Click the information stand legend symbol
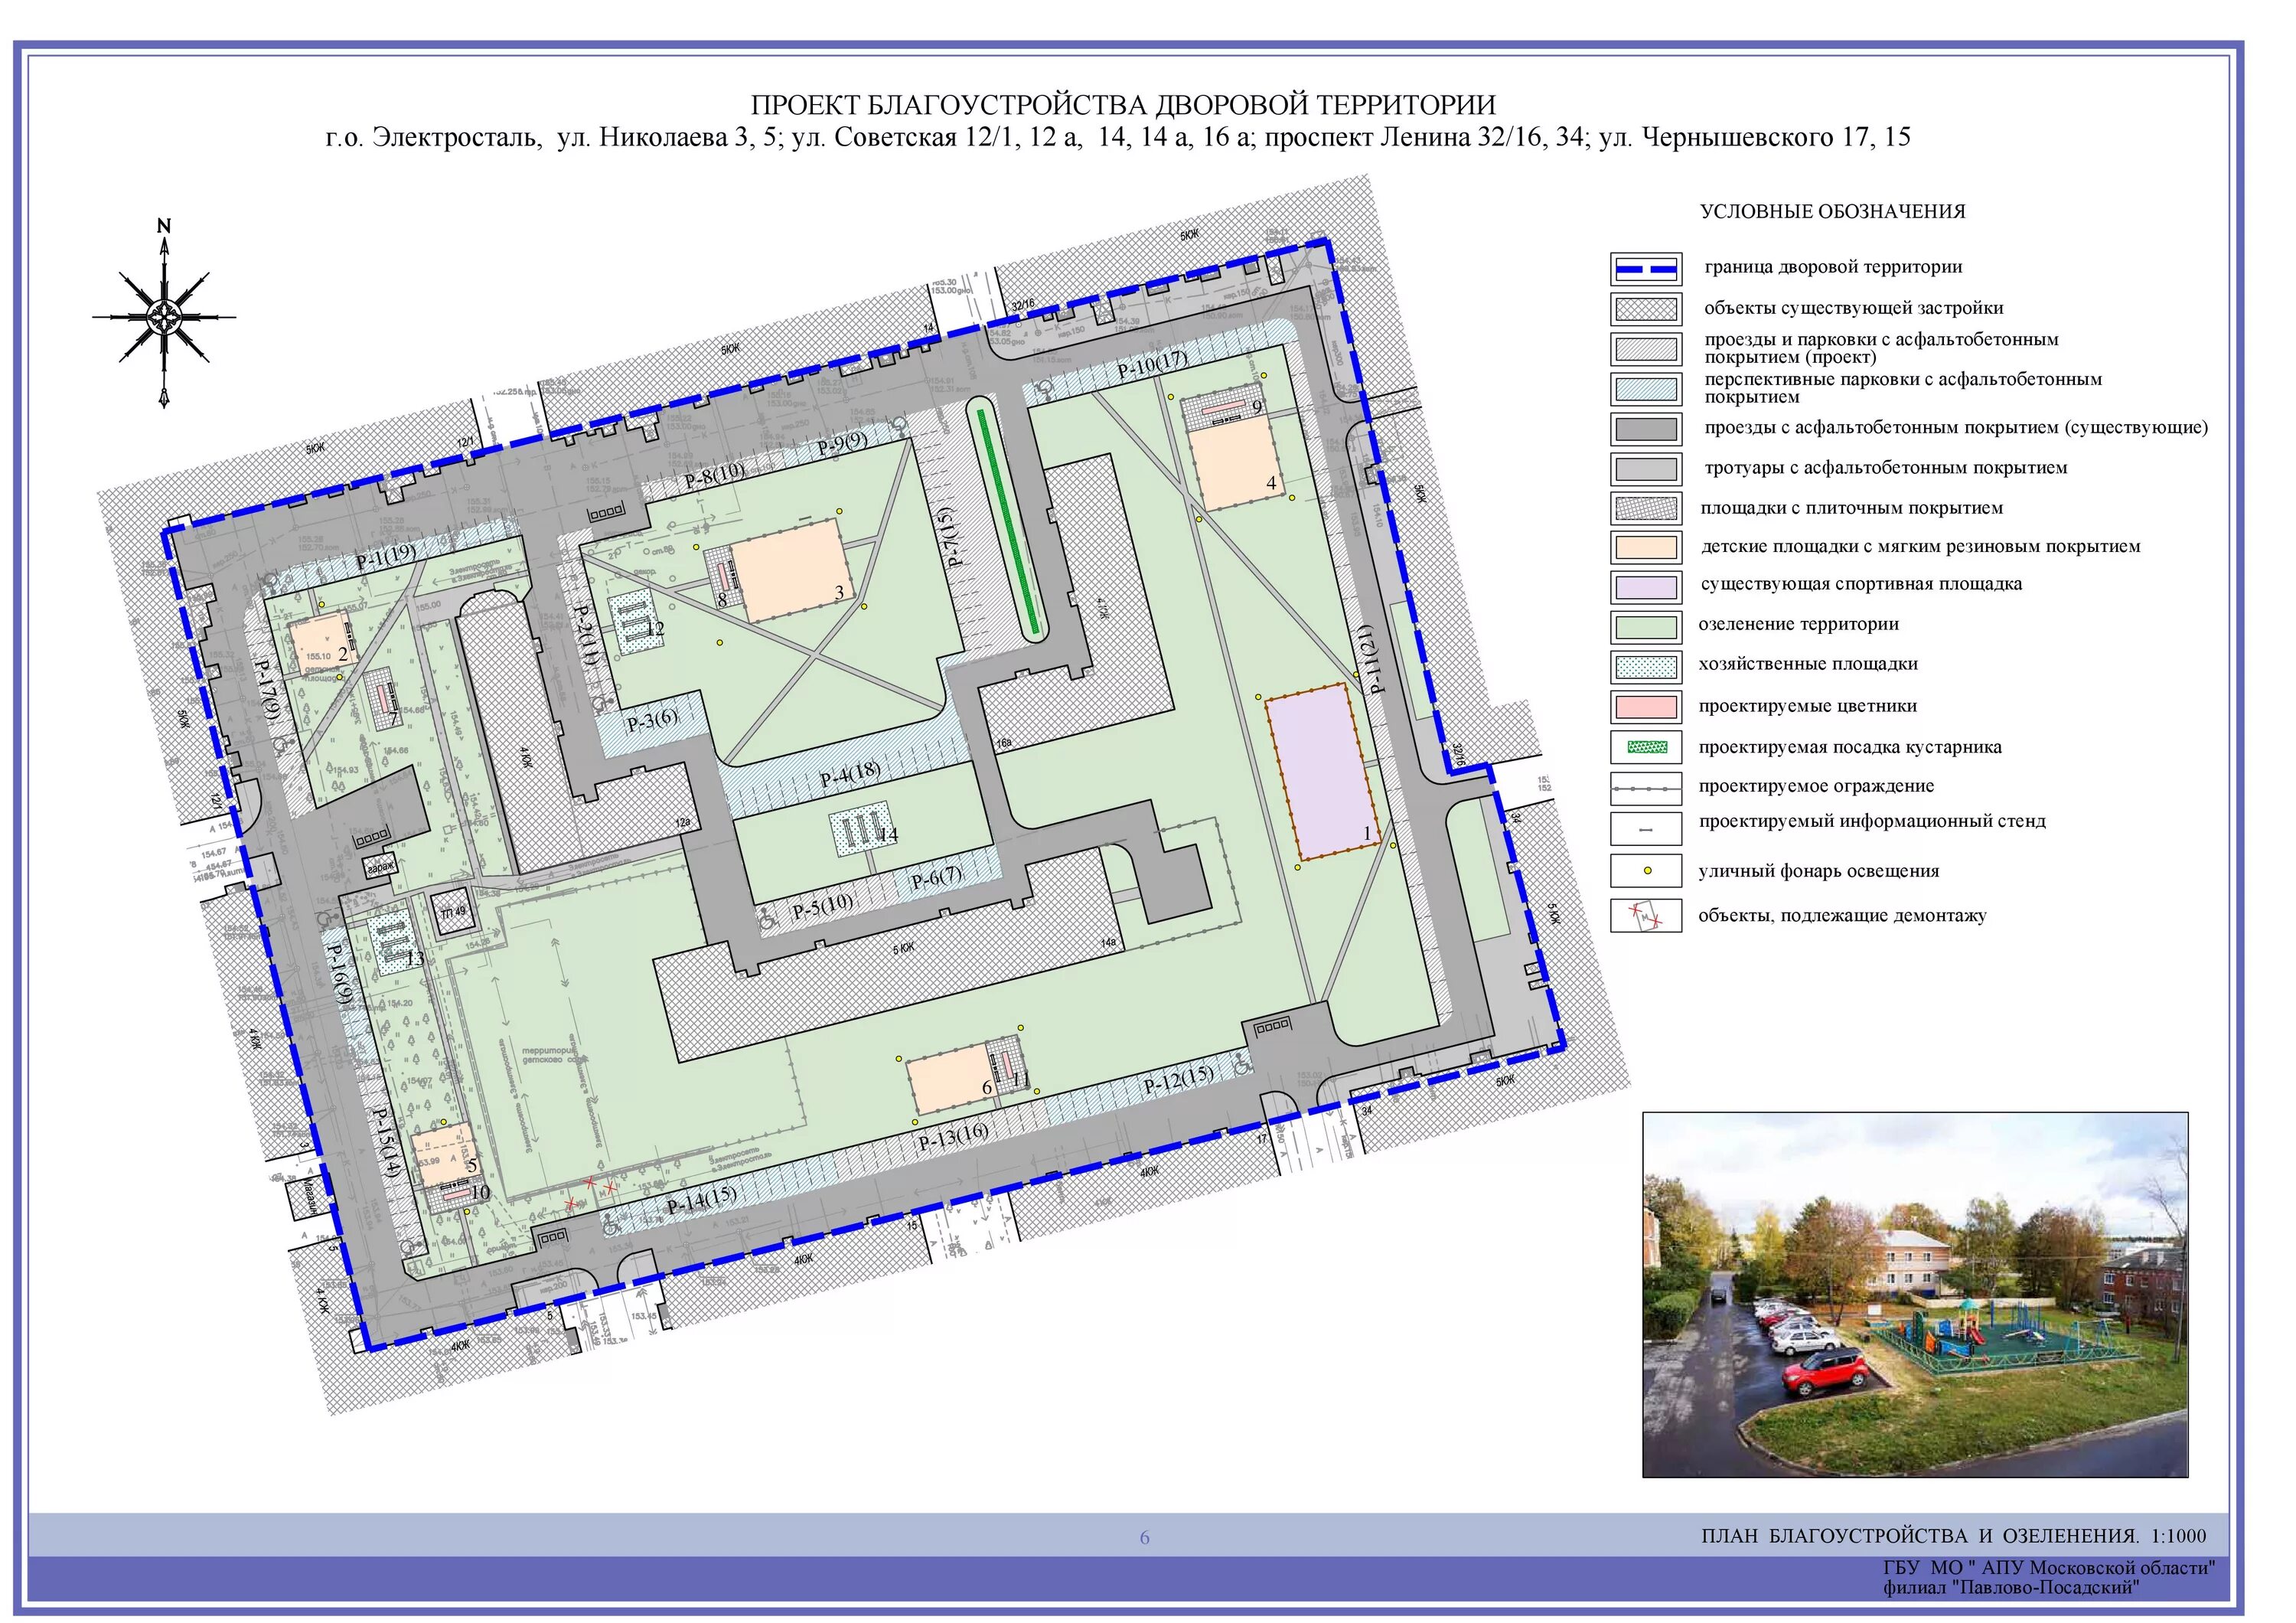The image size is (2296, 1623). [1646, 829]
